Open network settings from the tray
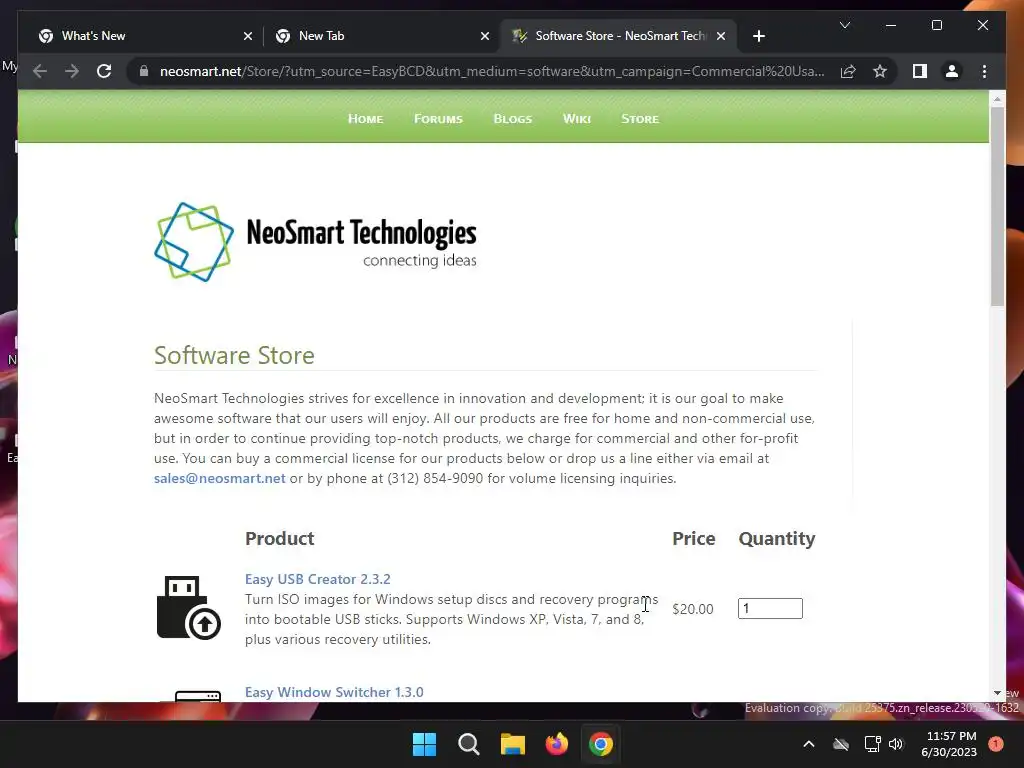 click(x=872, y=744)
